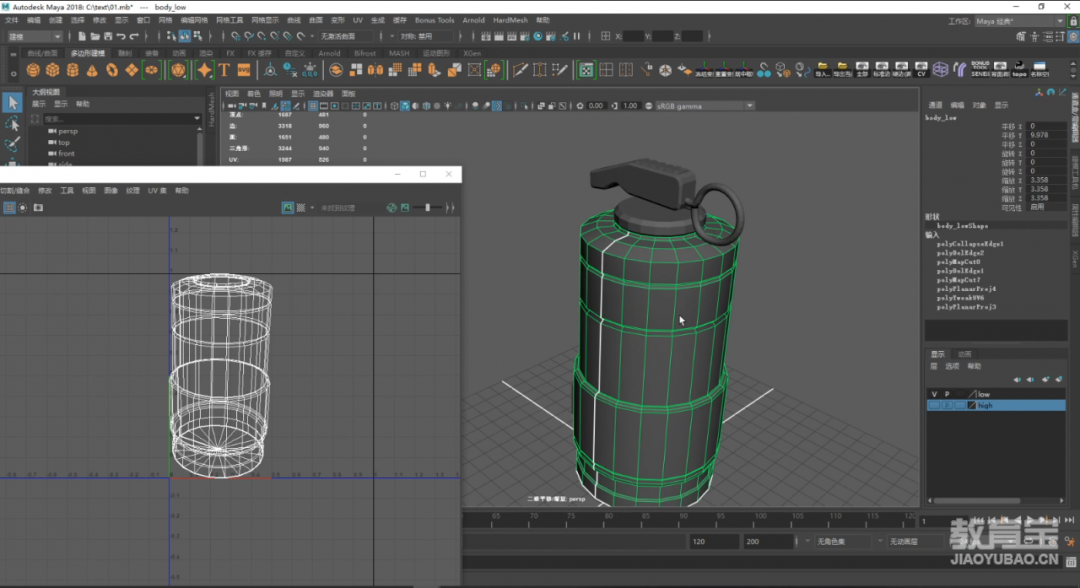The width and height of the screenshot is (1080, 588).
Task: Click the low layer color swatch
Action: pyautogui.click(x=972, y=395)
